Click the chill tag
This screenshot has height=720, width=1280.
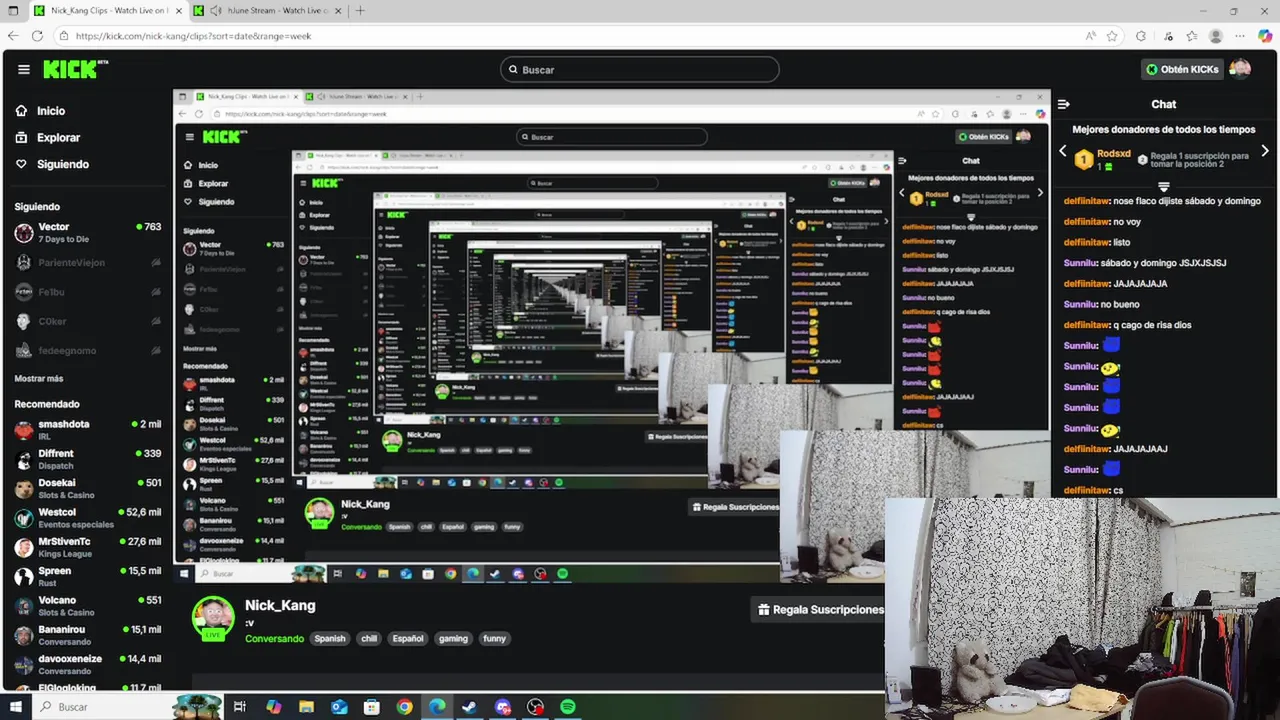click(369, 638)
